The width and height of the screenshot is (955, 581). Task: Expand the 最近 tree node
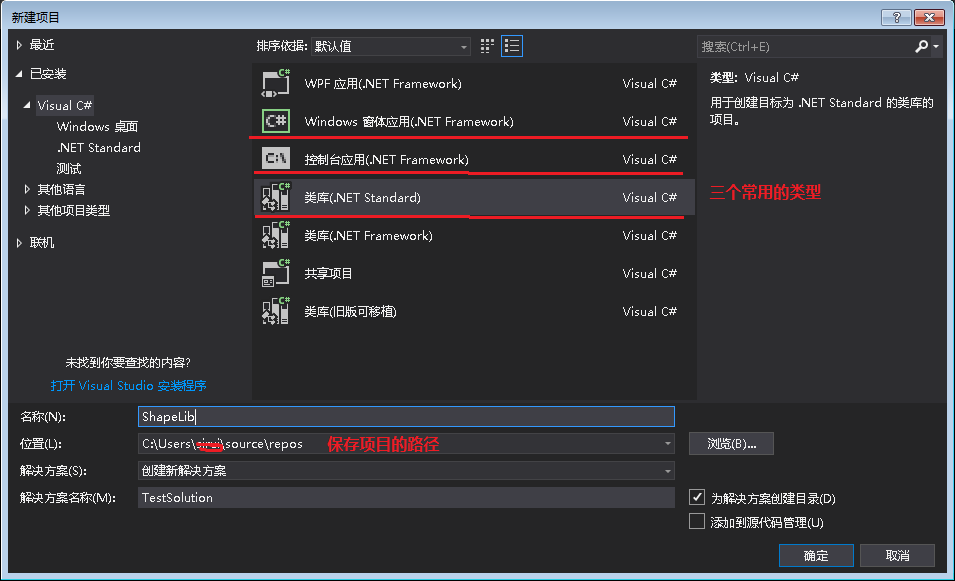click(19, 45)
